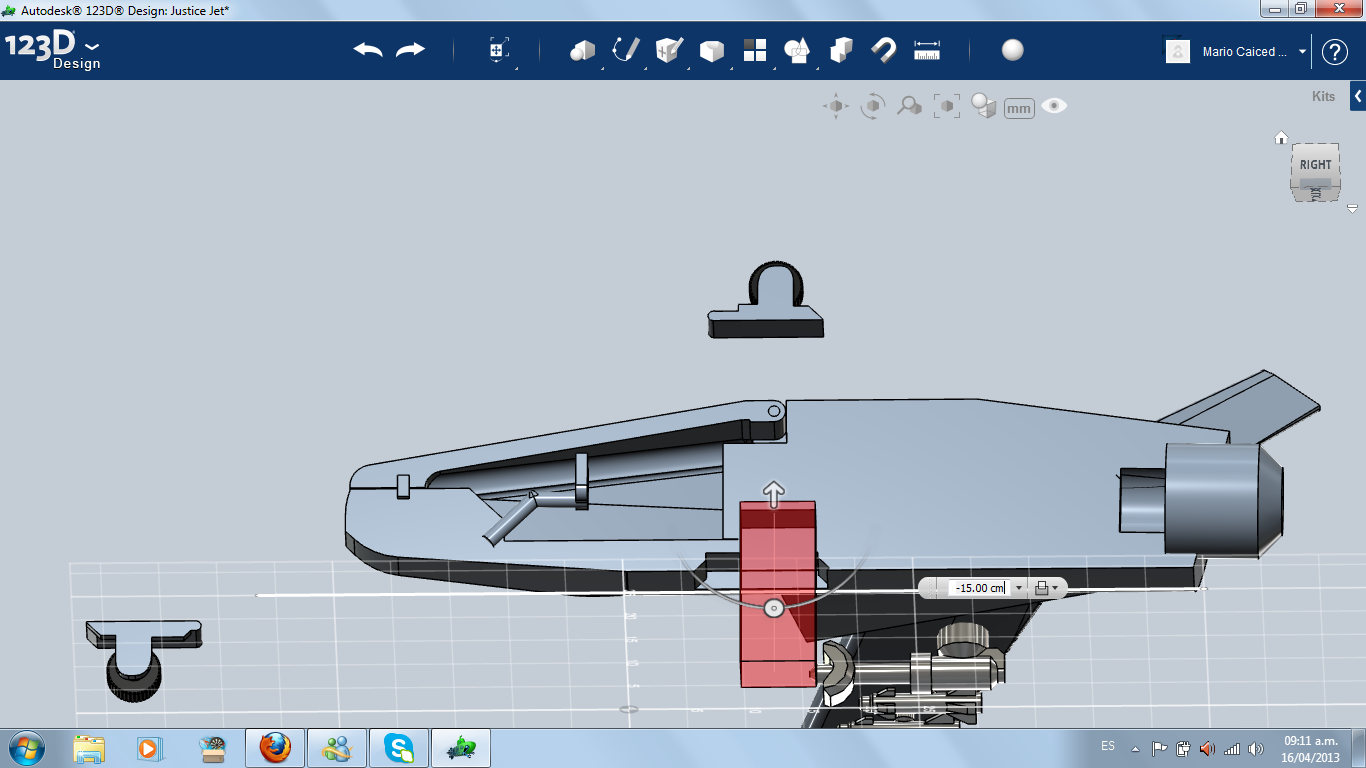The image size is (1366, 768).
Task: Click the -15.00 cm distance input field
Action: (977, 588)
